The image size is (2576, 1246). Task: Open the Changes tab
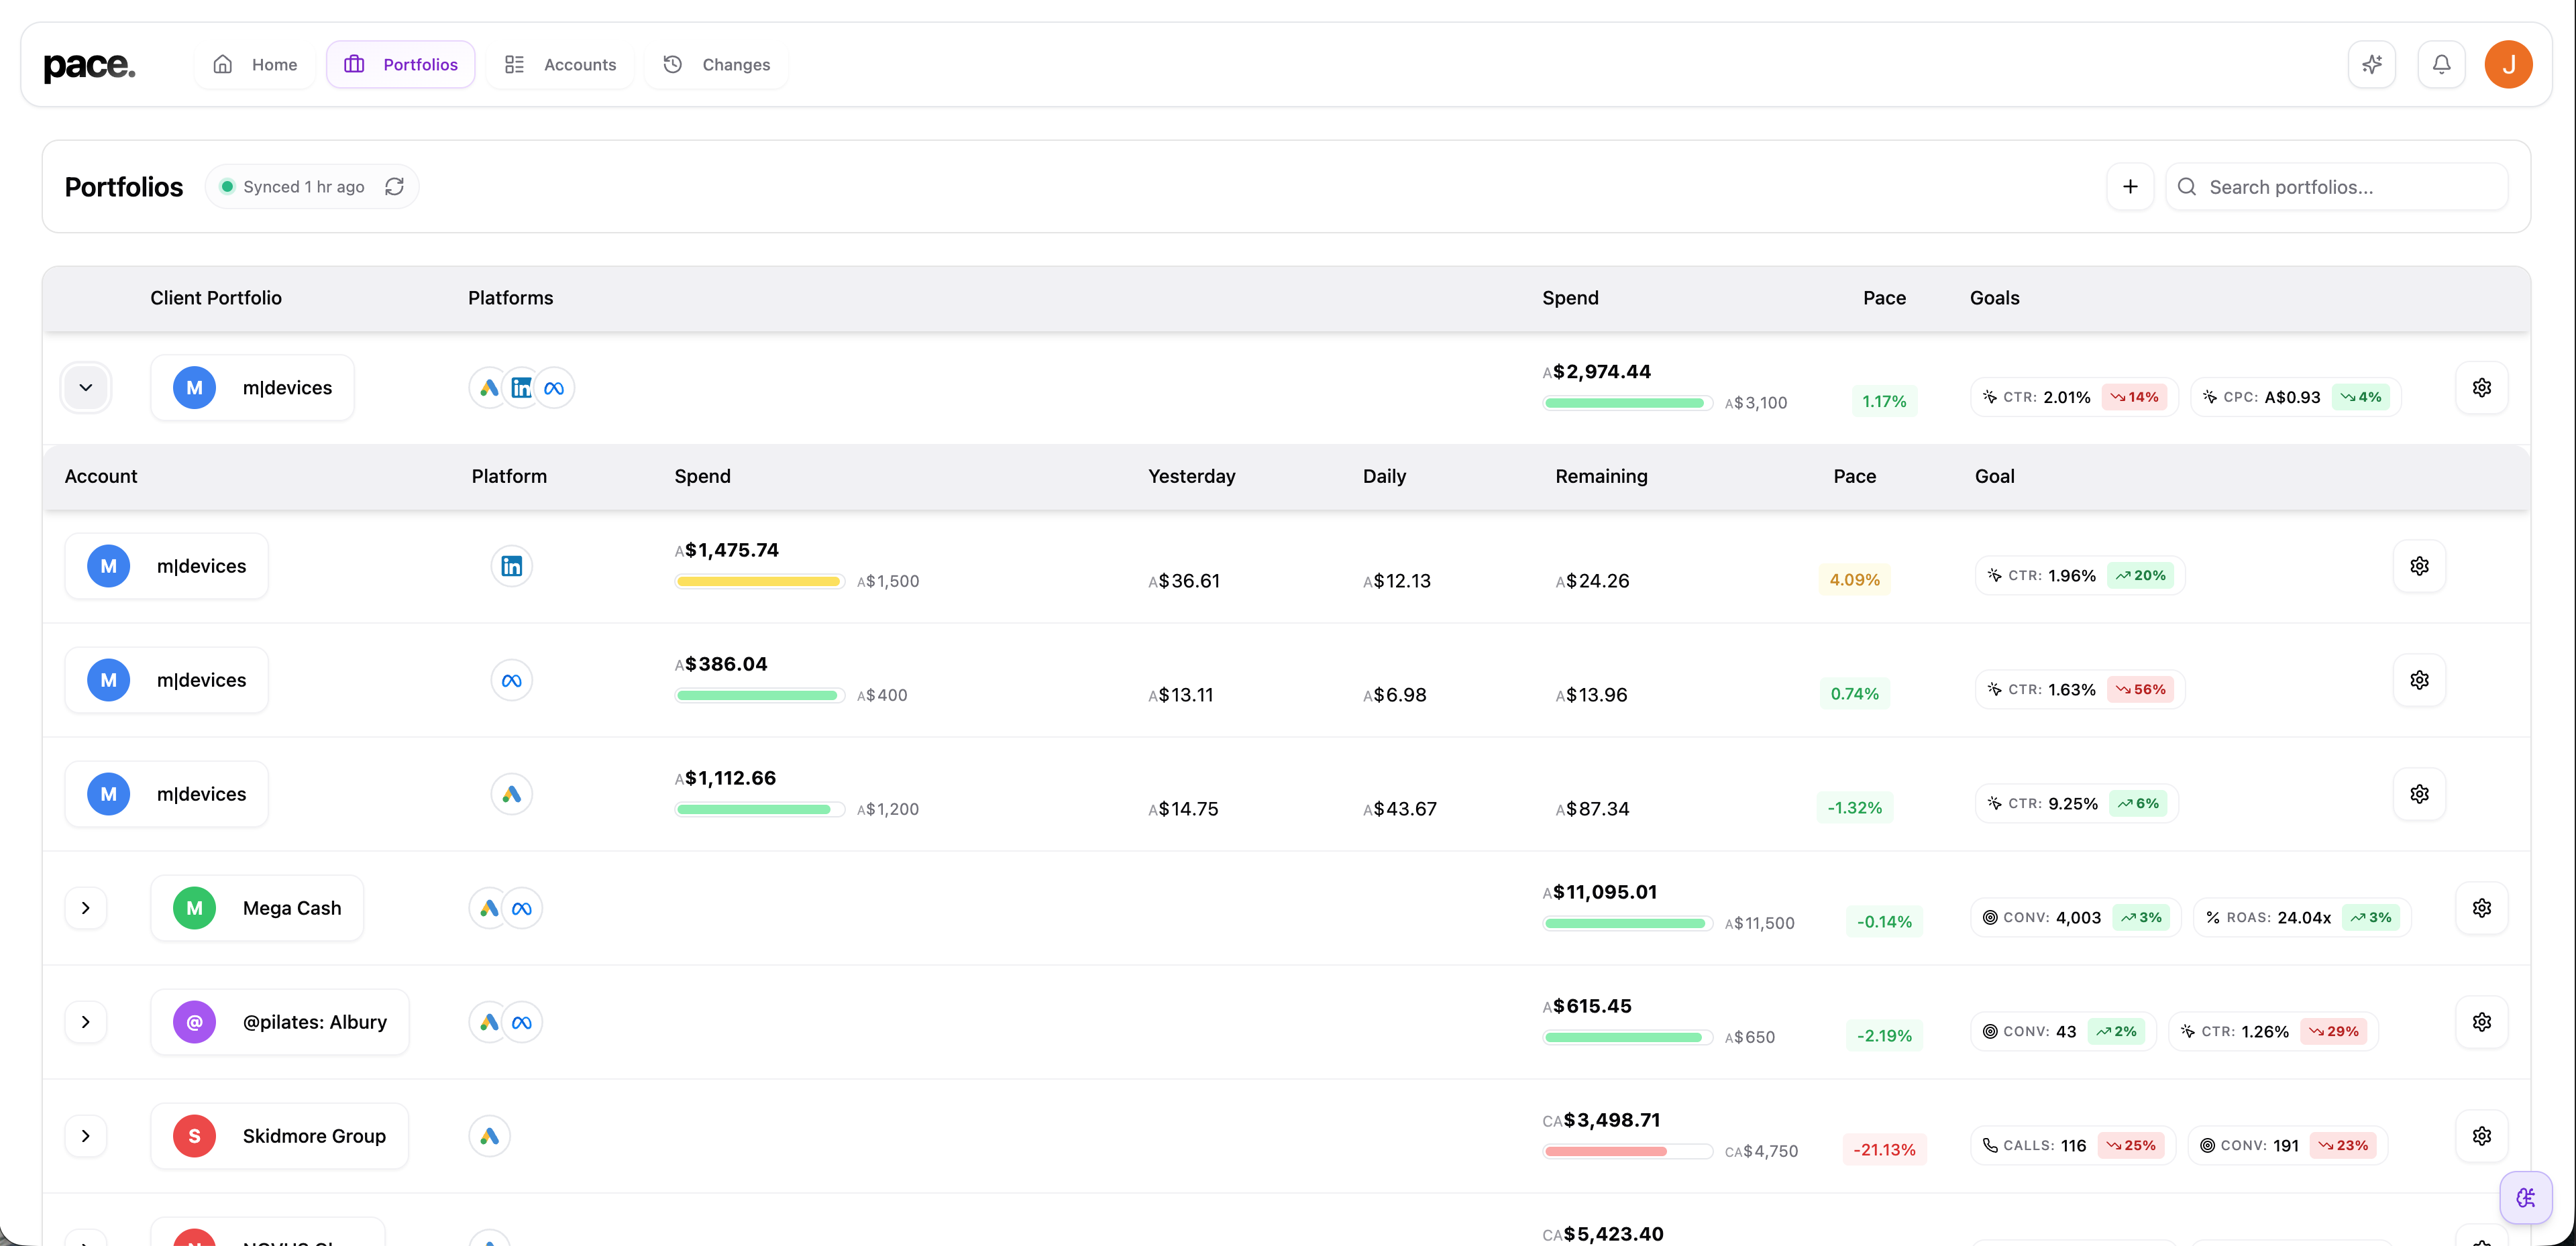(x=716, y=65)
